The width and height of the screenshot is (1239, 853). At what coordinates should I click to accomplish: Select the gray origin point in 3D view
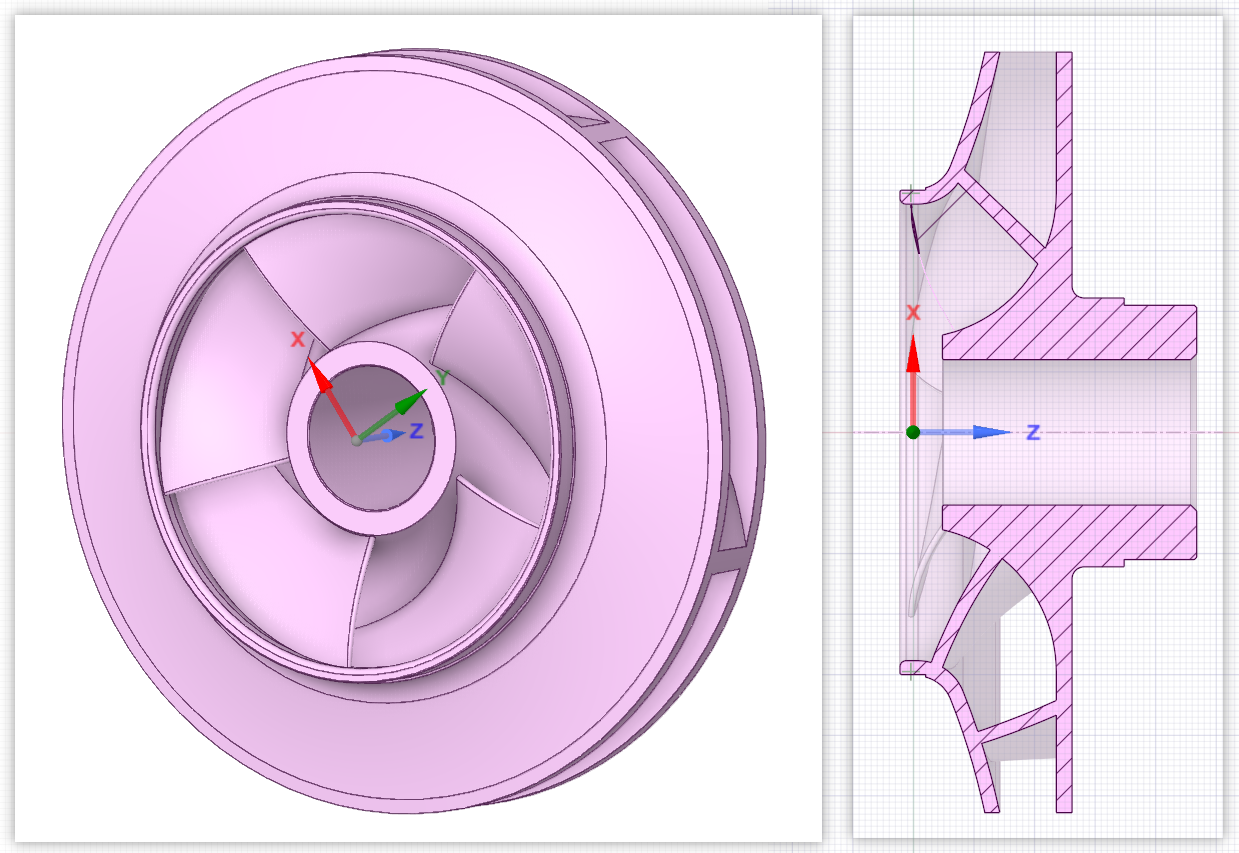coord(356,440)
